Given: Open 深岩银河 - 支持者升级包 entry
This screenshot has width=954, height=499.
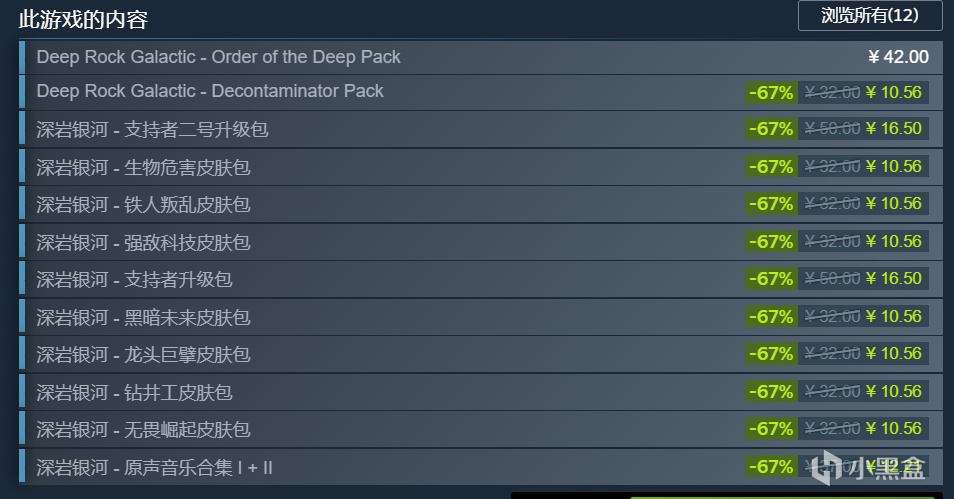Looking at the screenshot, I should [x=481, y=279].
